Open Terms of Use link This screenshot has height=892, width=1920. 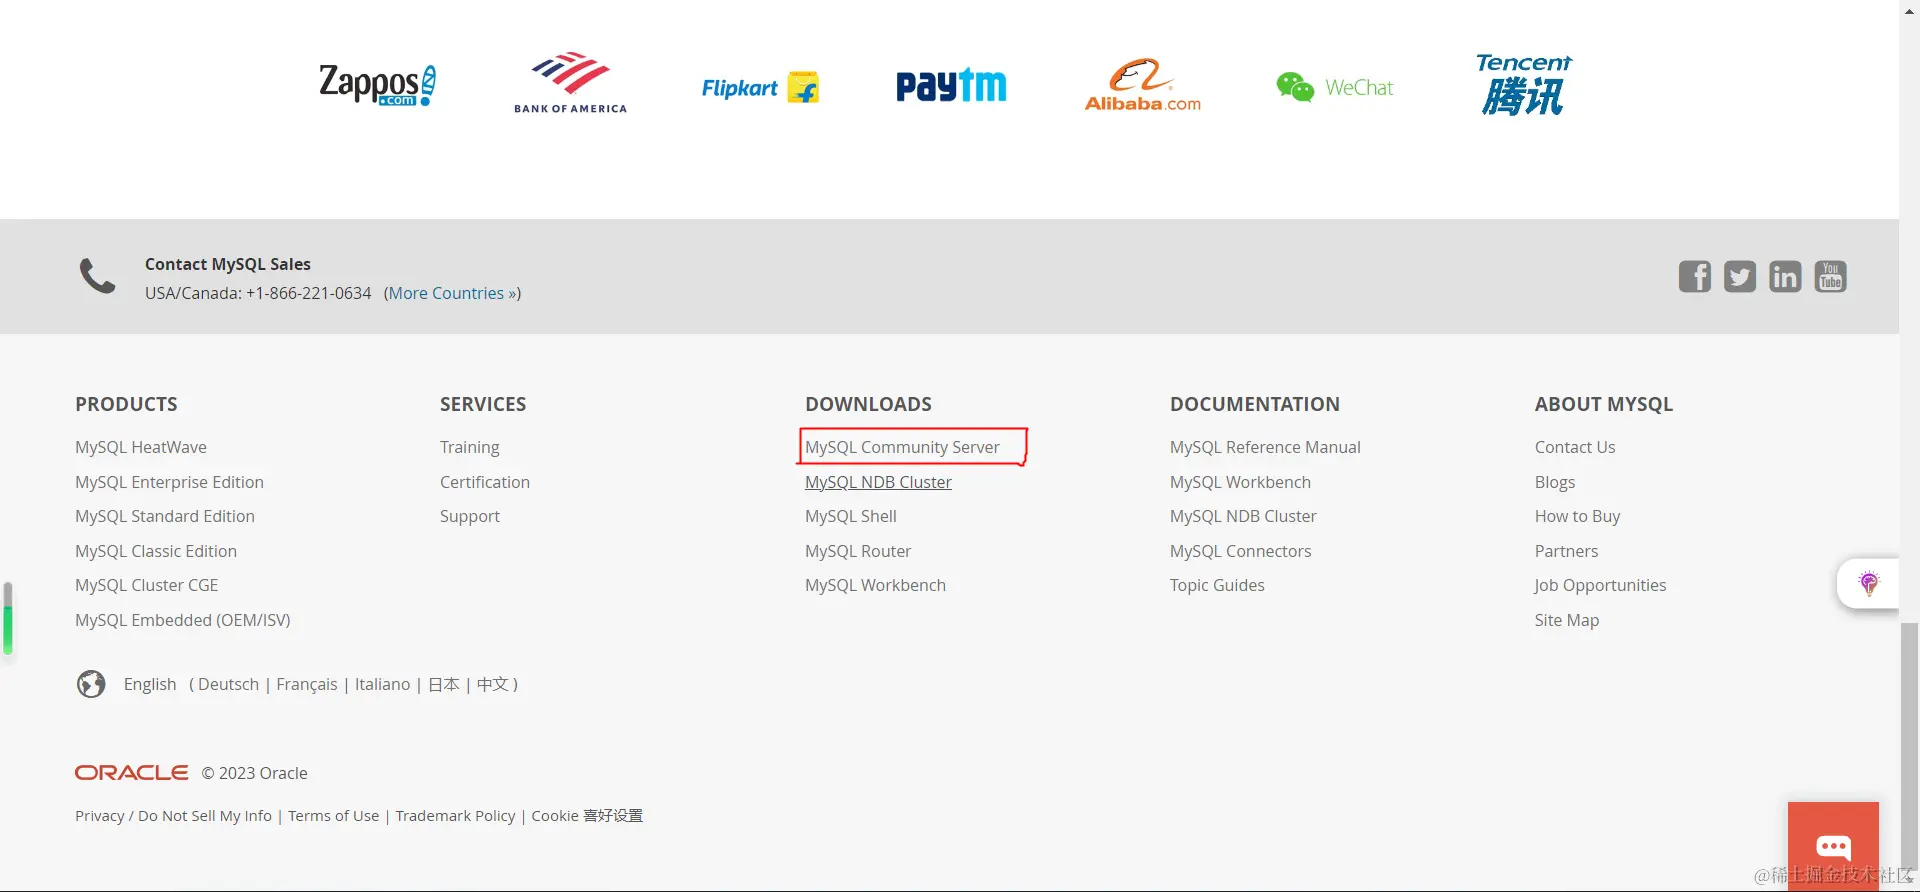(x=333, y=816)
